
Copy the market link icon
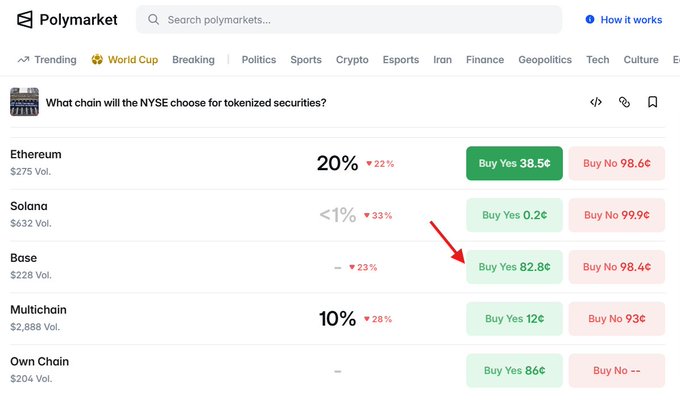(624, 102)
